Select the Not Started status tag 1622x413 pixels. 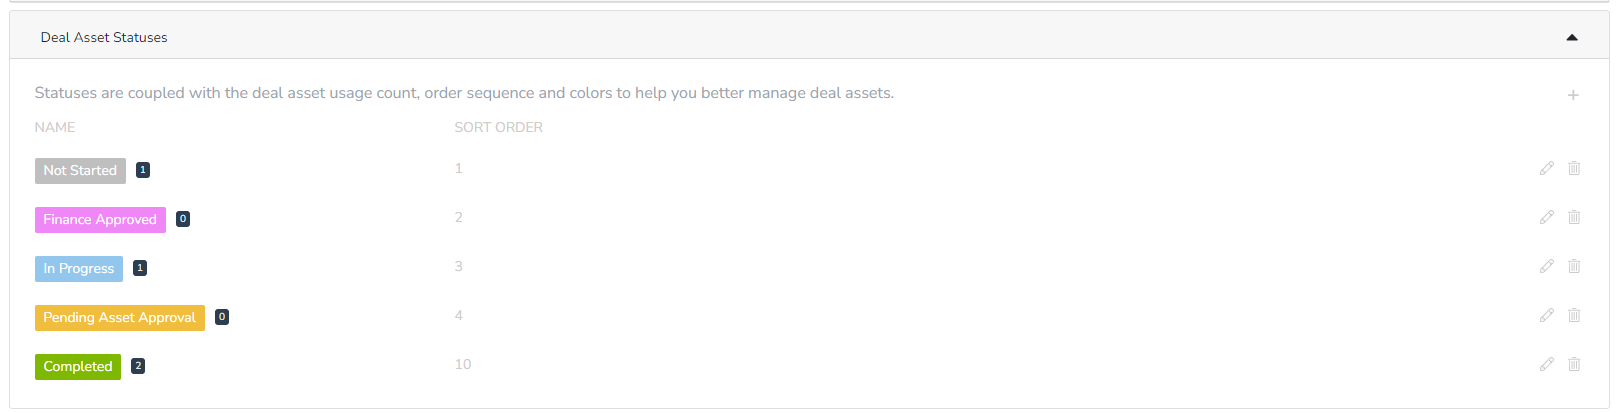[x=80, y=171]
